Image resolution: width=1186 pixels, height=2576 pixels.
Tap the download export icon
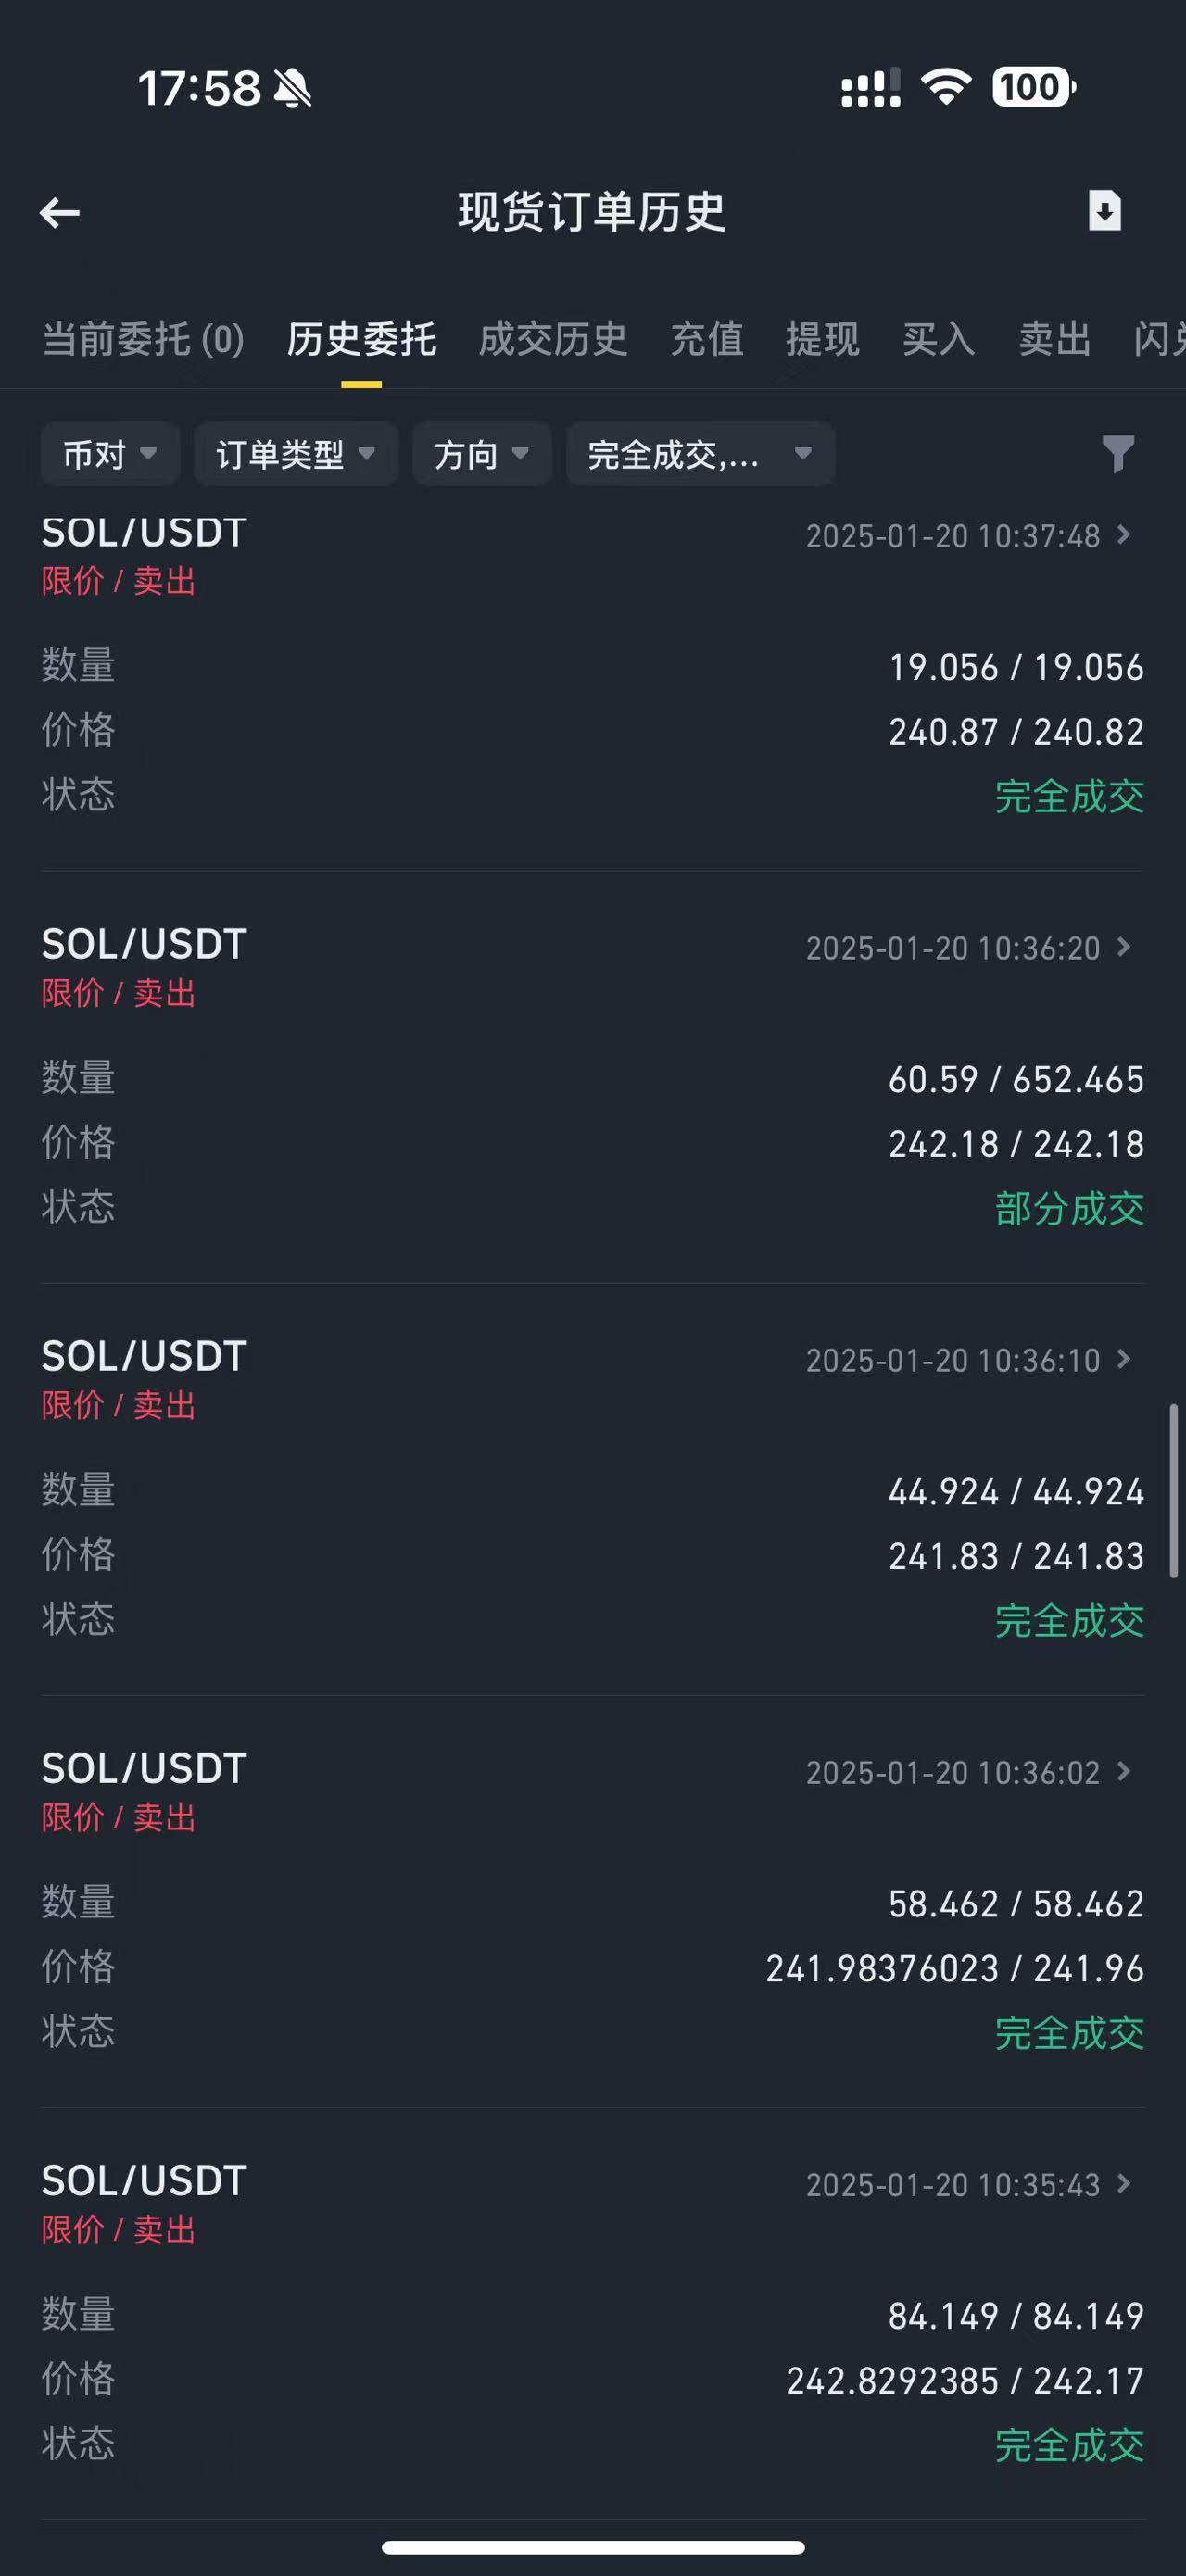coord(1104,211)
